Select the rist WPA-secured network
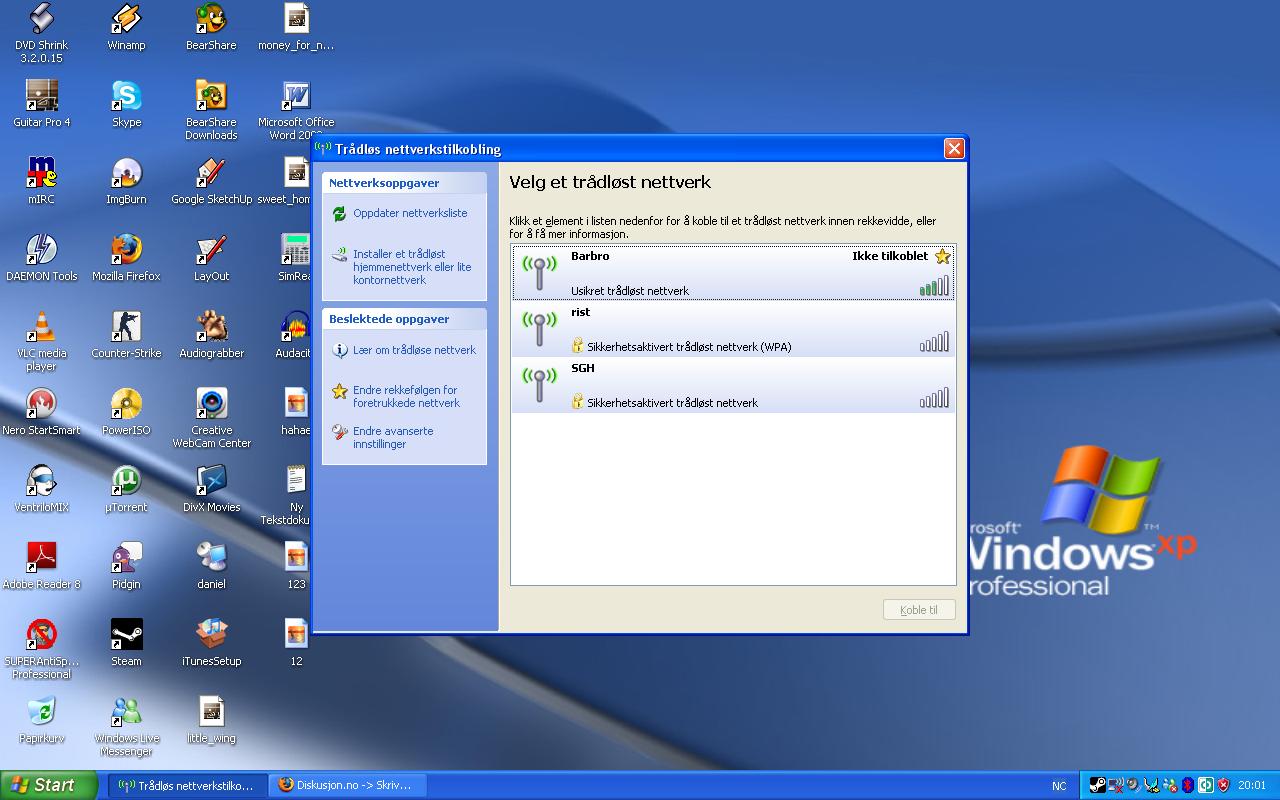 (733, 329)
